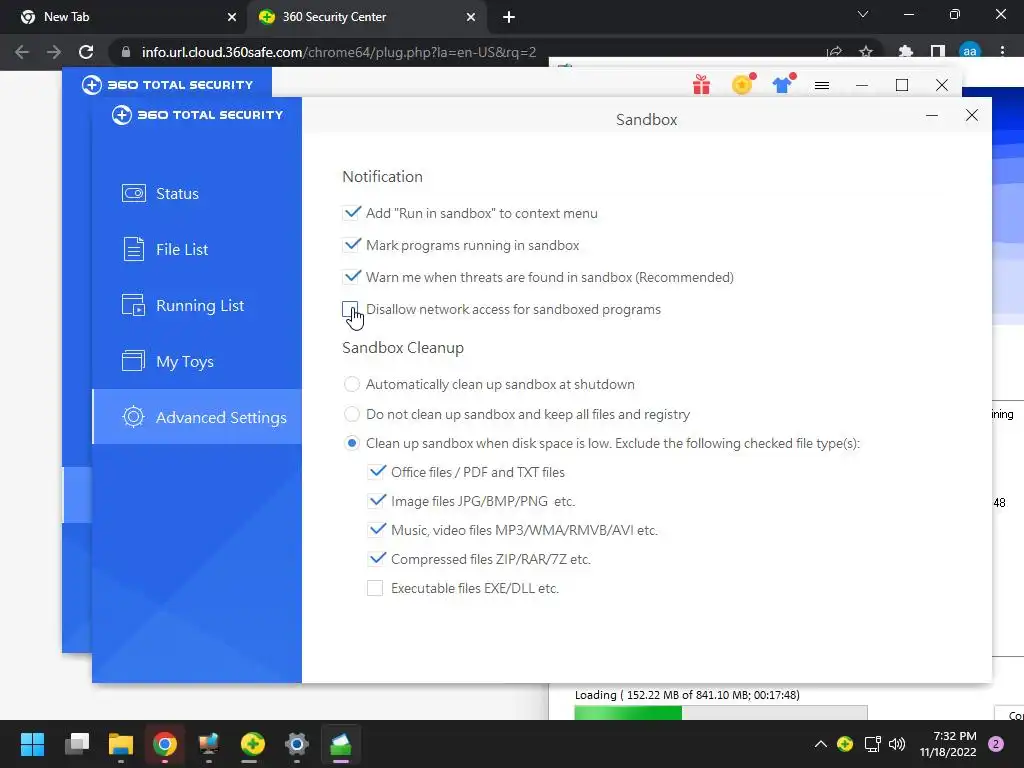Uncheck Image files JPG/BMP/PNG exclusion
The width and height of the screenshot is (1024, 768).
[x=376, y=501]
